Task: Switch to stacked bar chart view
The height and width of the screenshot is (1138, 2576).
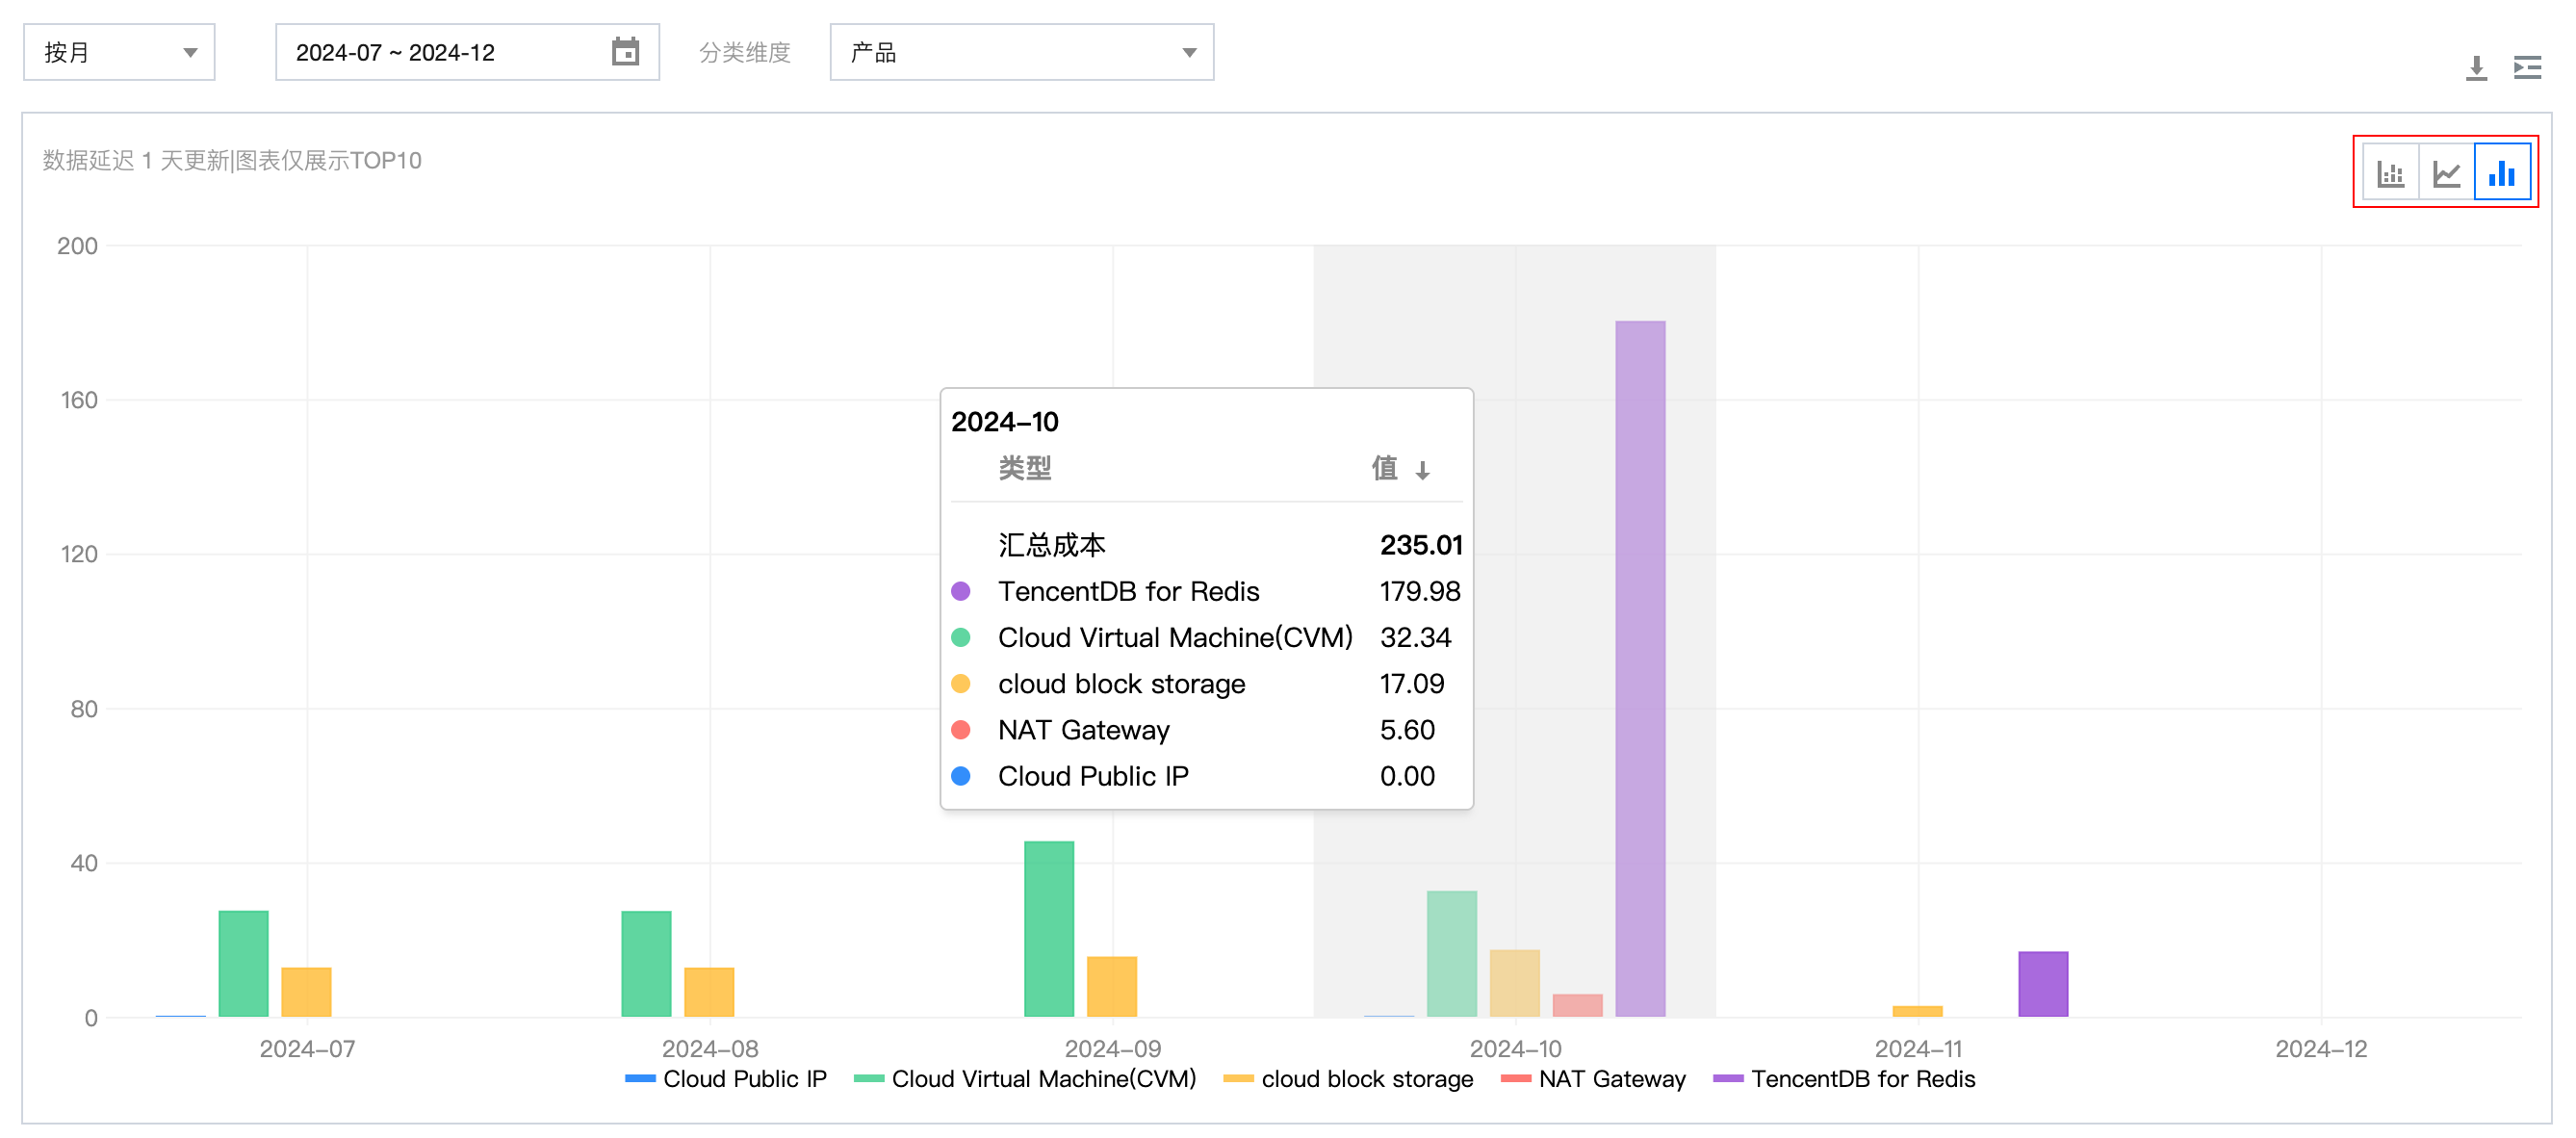Action: click(x=2390, y=174)
